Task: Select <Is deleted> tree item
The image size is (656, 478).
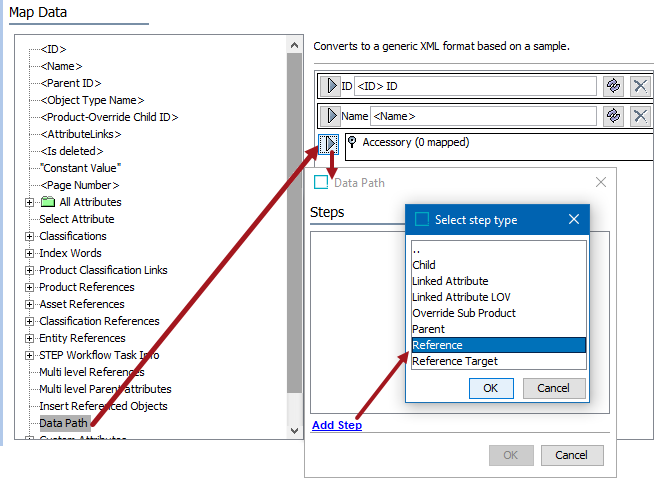Action: pos(72,151)
